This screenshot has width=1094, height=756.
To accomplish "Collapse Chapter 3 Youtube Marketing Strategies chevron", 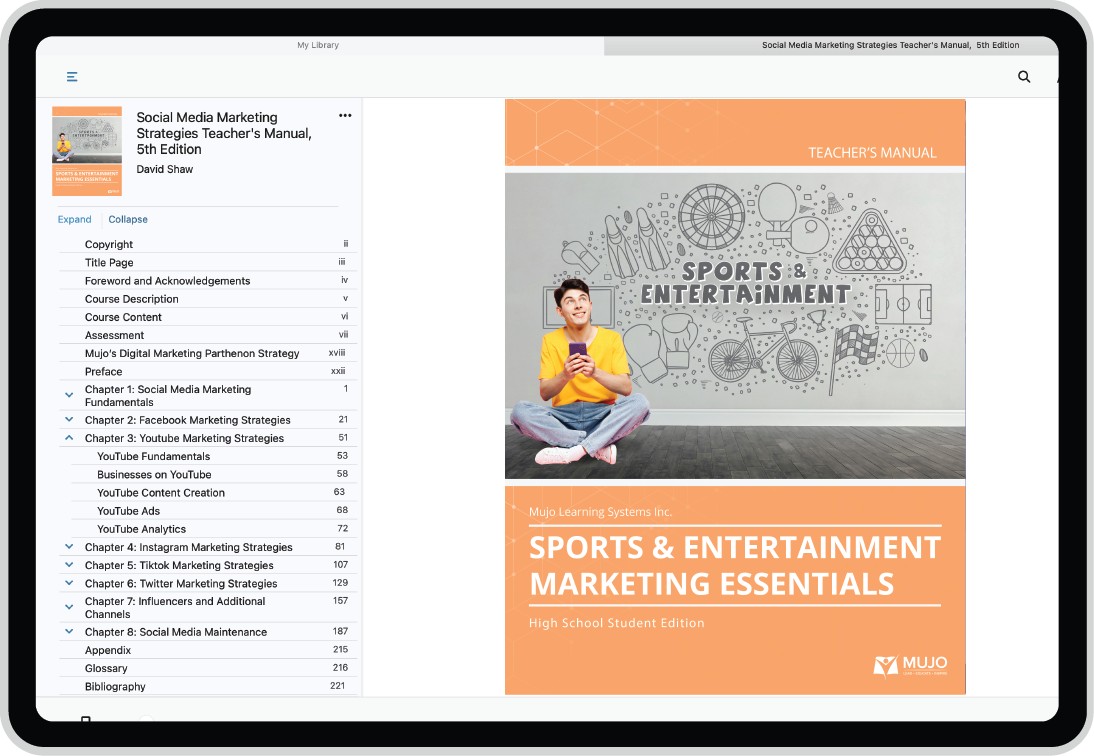I will 69,437.
